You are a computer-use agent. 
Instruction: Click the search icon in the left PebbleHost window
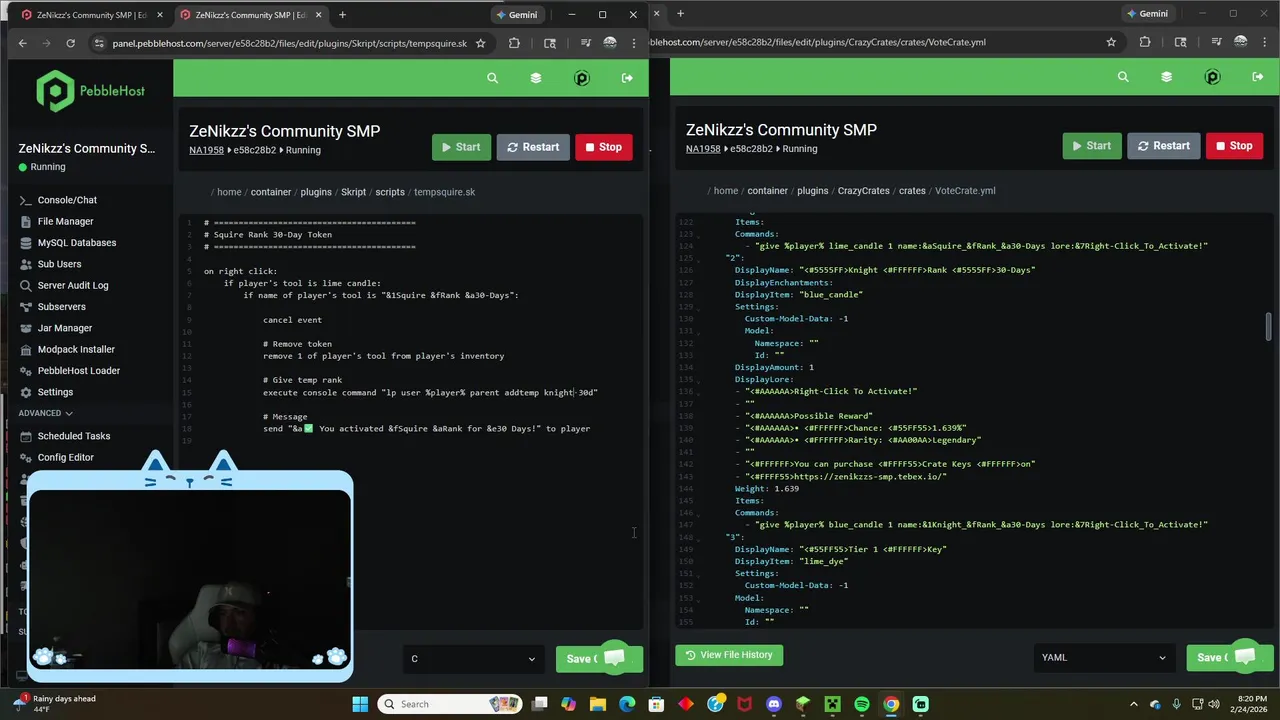(x=492, y=78)
